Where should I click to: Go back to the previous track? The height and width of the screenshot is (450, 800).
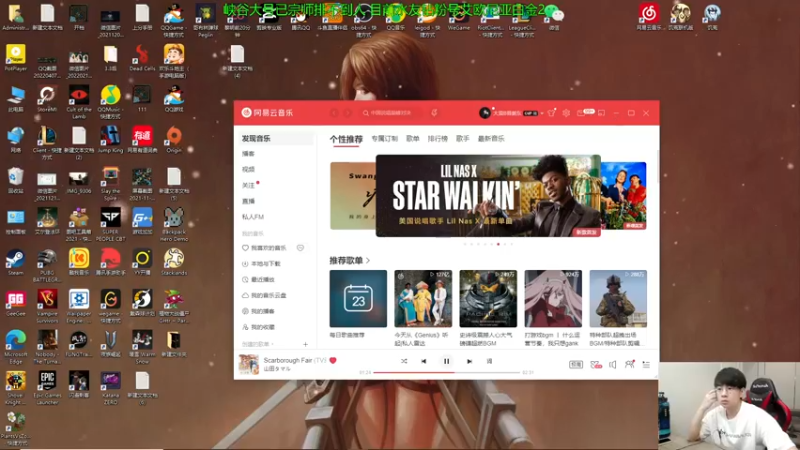[423, 361]
